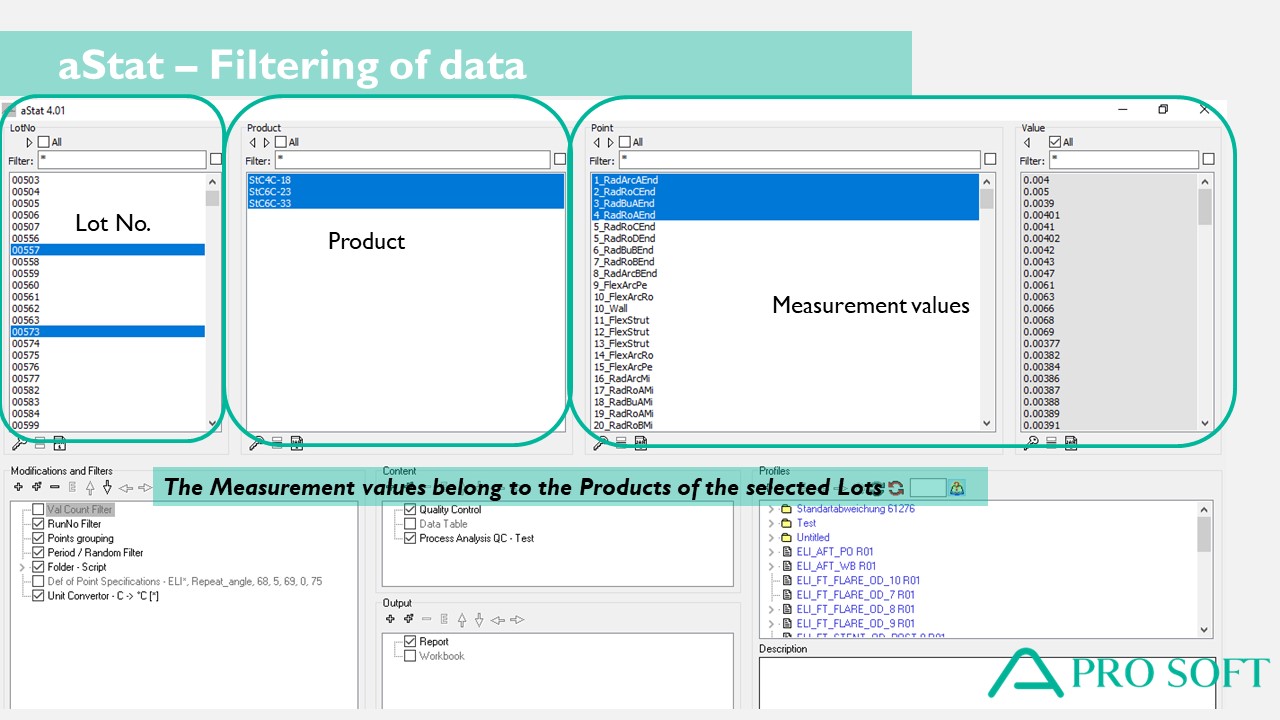Select 10_Wall in the Point list

click(x=611, y=309)
